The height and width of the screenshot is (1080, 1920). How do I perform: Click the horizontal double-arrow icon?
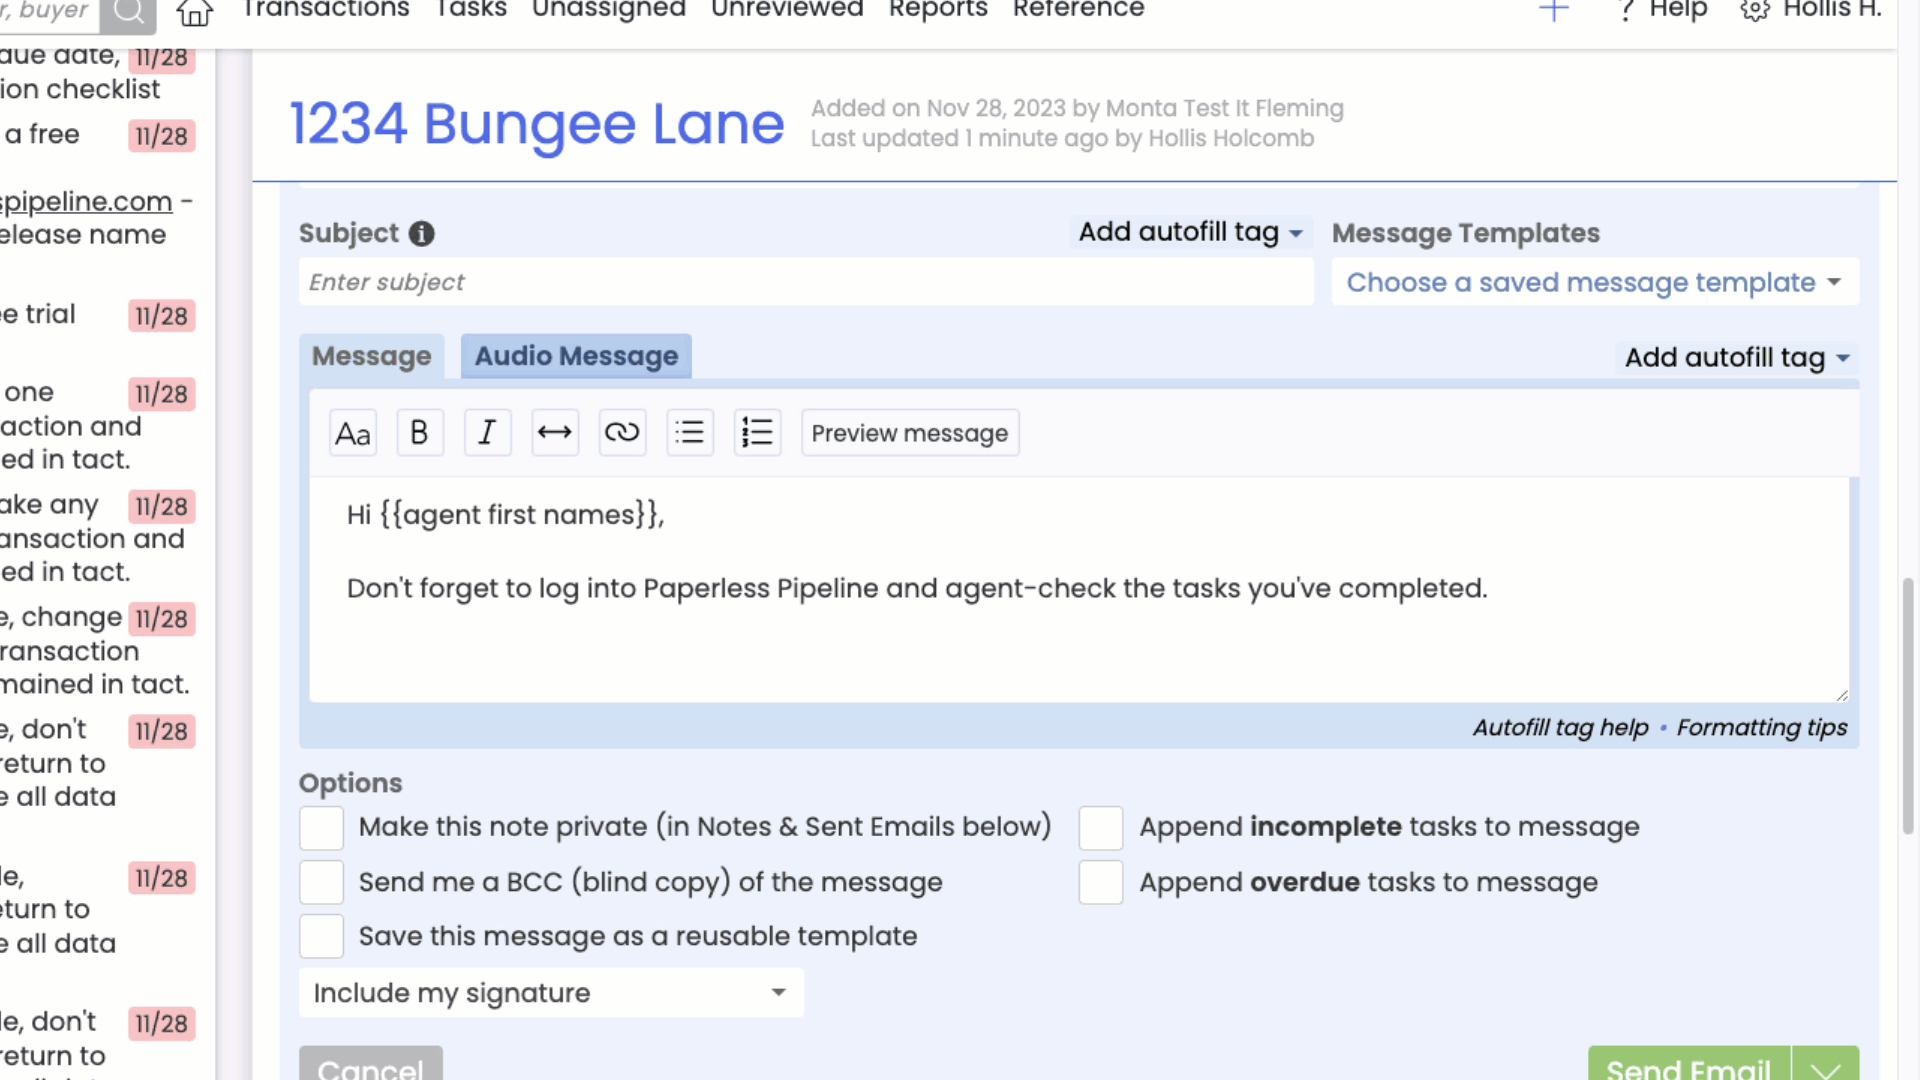[554, 433]
